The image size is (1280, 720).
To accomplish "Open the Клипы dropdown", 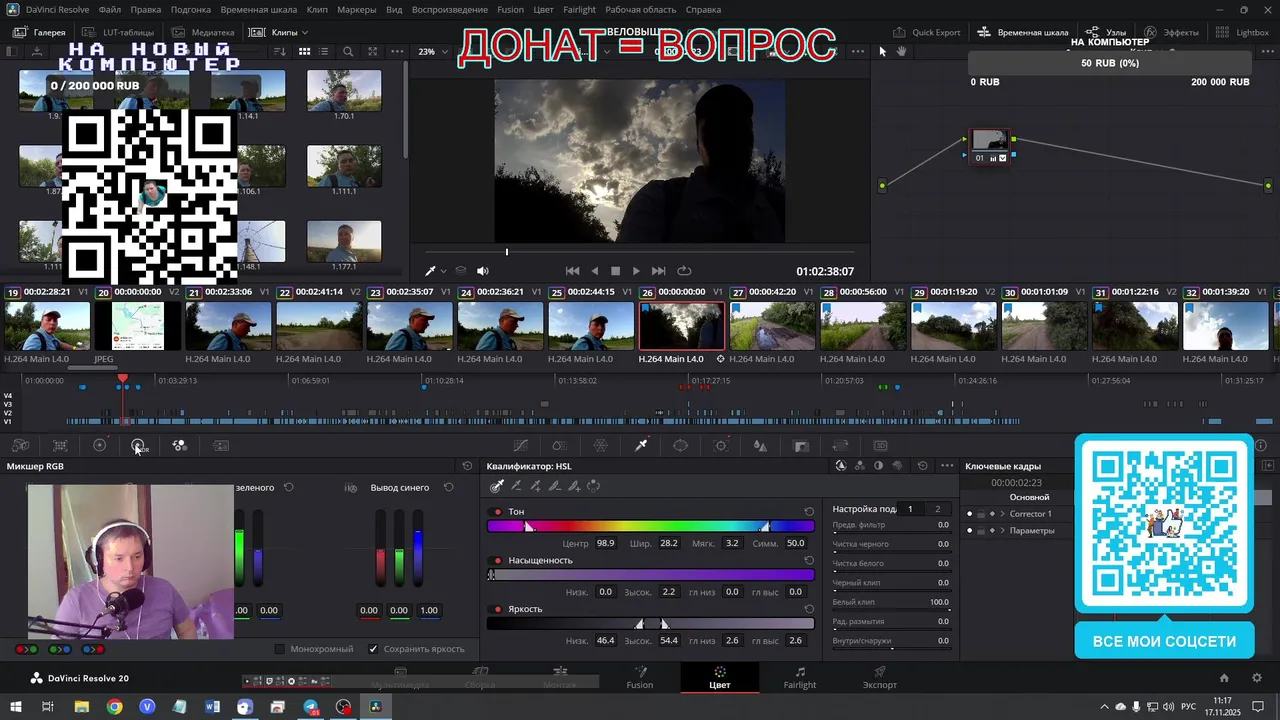I will pyautogui.click(x=276, y=32).
